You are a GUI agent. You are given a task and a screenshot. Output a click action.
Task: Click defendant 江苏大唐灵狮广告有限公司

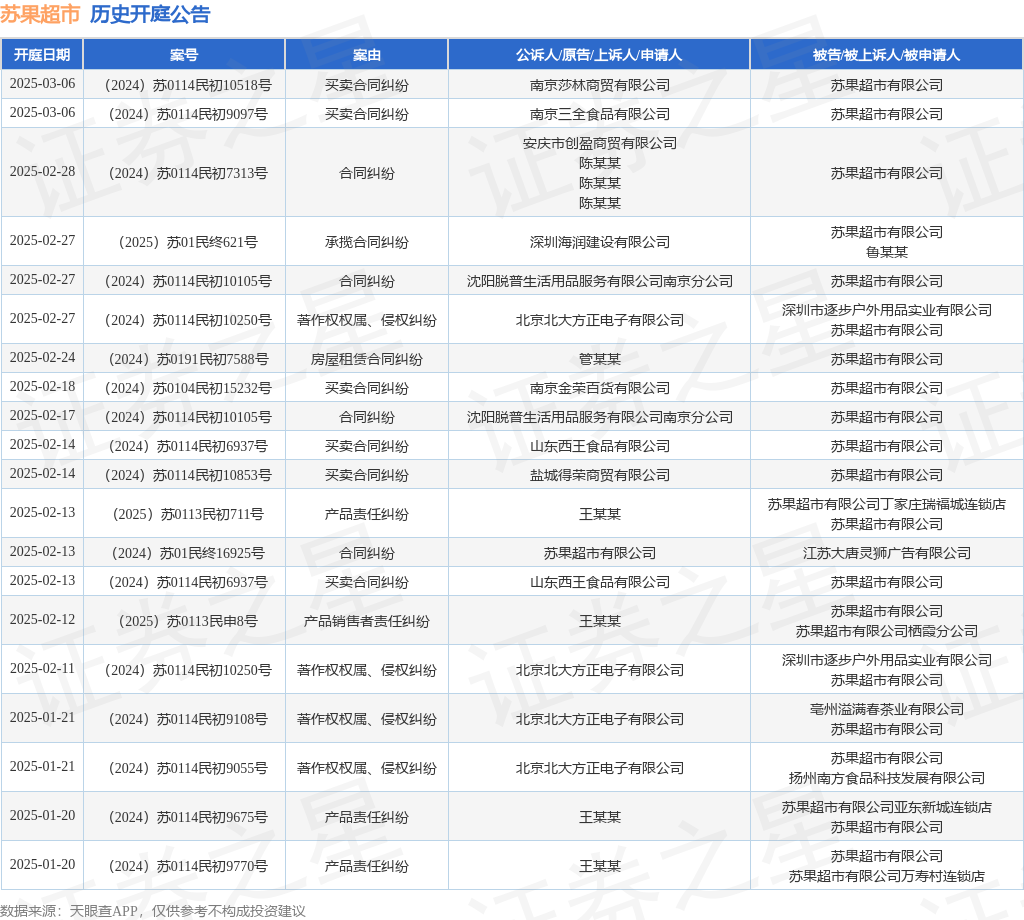tap(886, 554)
